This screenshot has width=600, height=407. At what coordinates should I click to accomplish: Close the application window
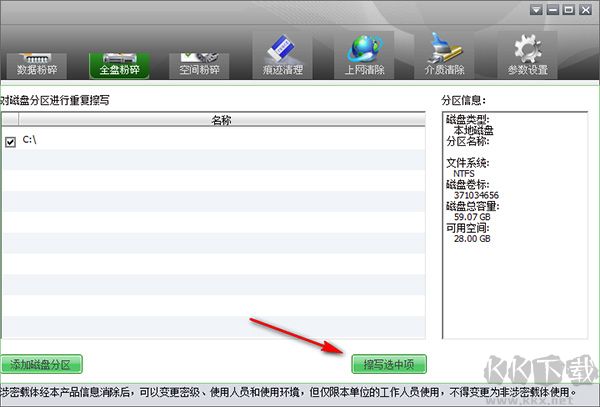585,10
